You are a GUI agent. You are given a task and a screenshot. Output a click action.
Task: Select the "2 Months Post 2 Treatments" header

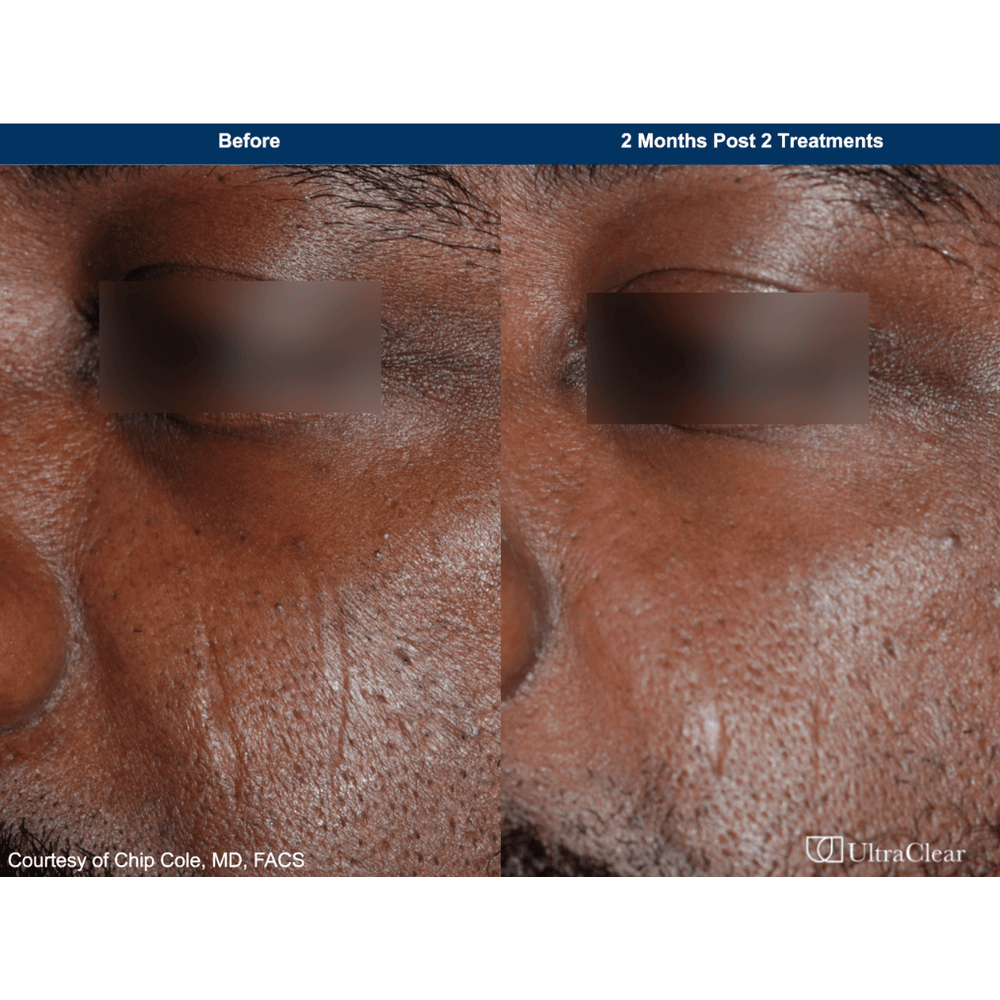751,141
